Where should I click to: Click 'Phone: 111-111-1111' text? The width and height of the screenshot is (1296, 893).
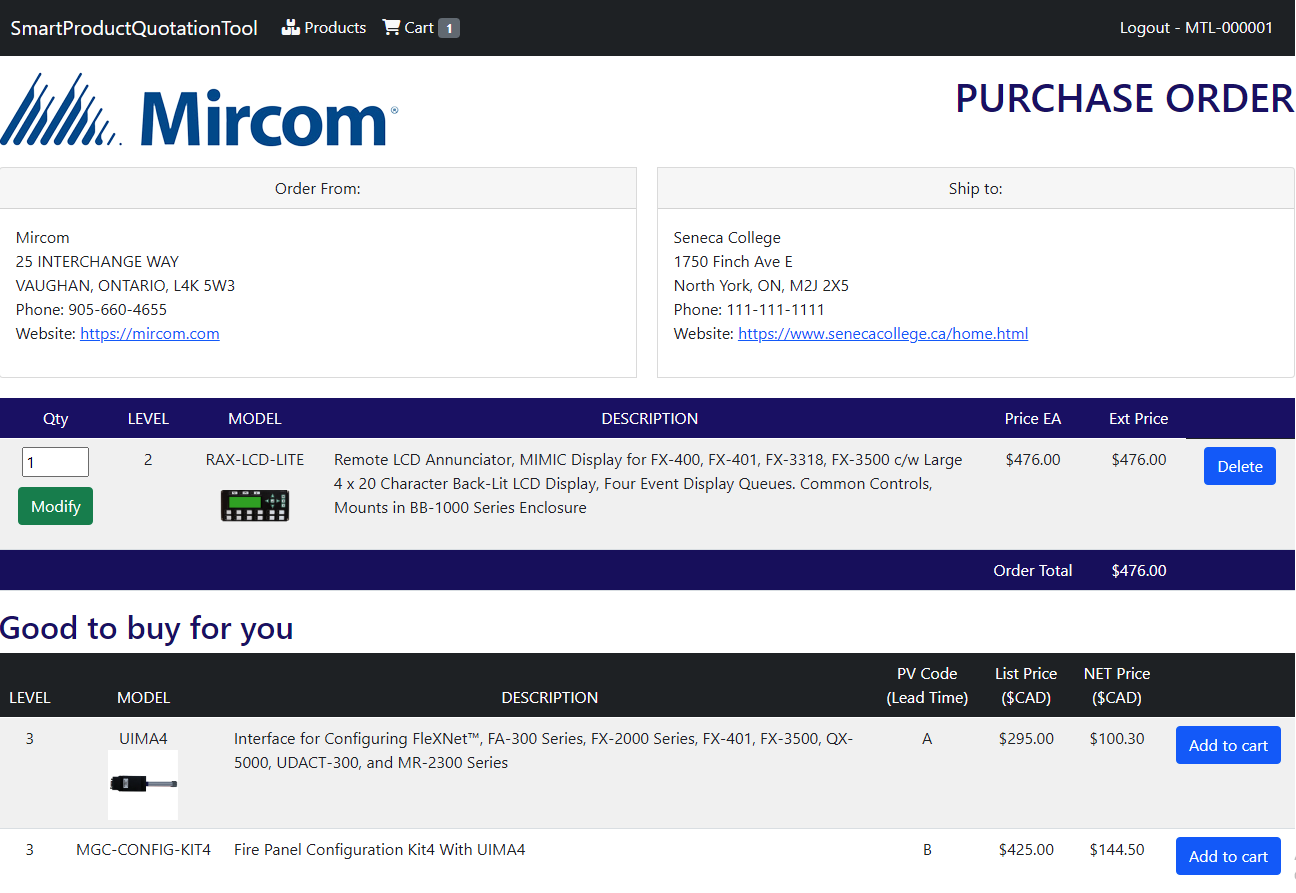[x=749, y=310]
